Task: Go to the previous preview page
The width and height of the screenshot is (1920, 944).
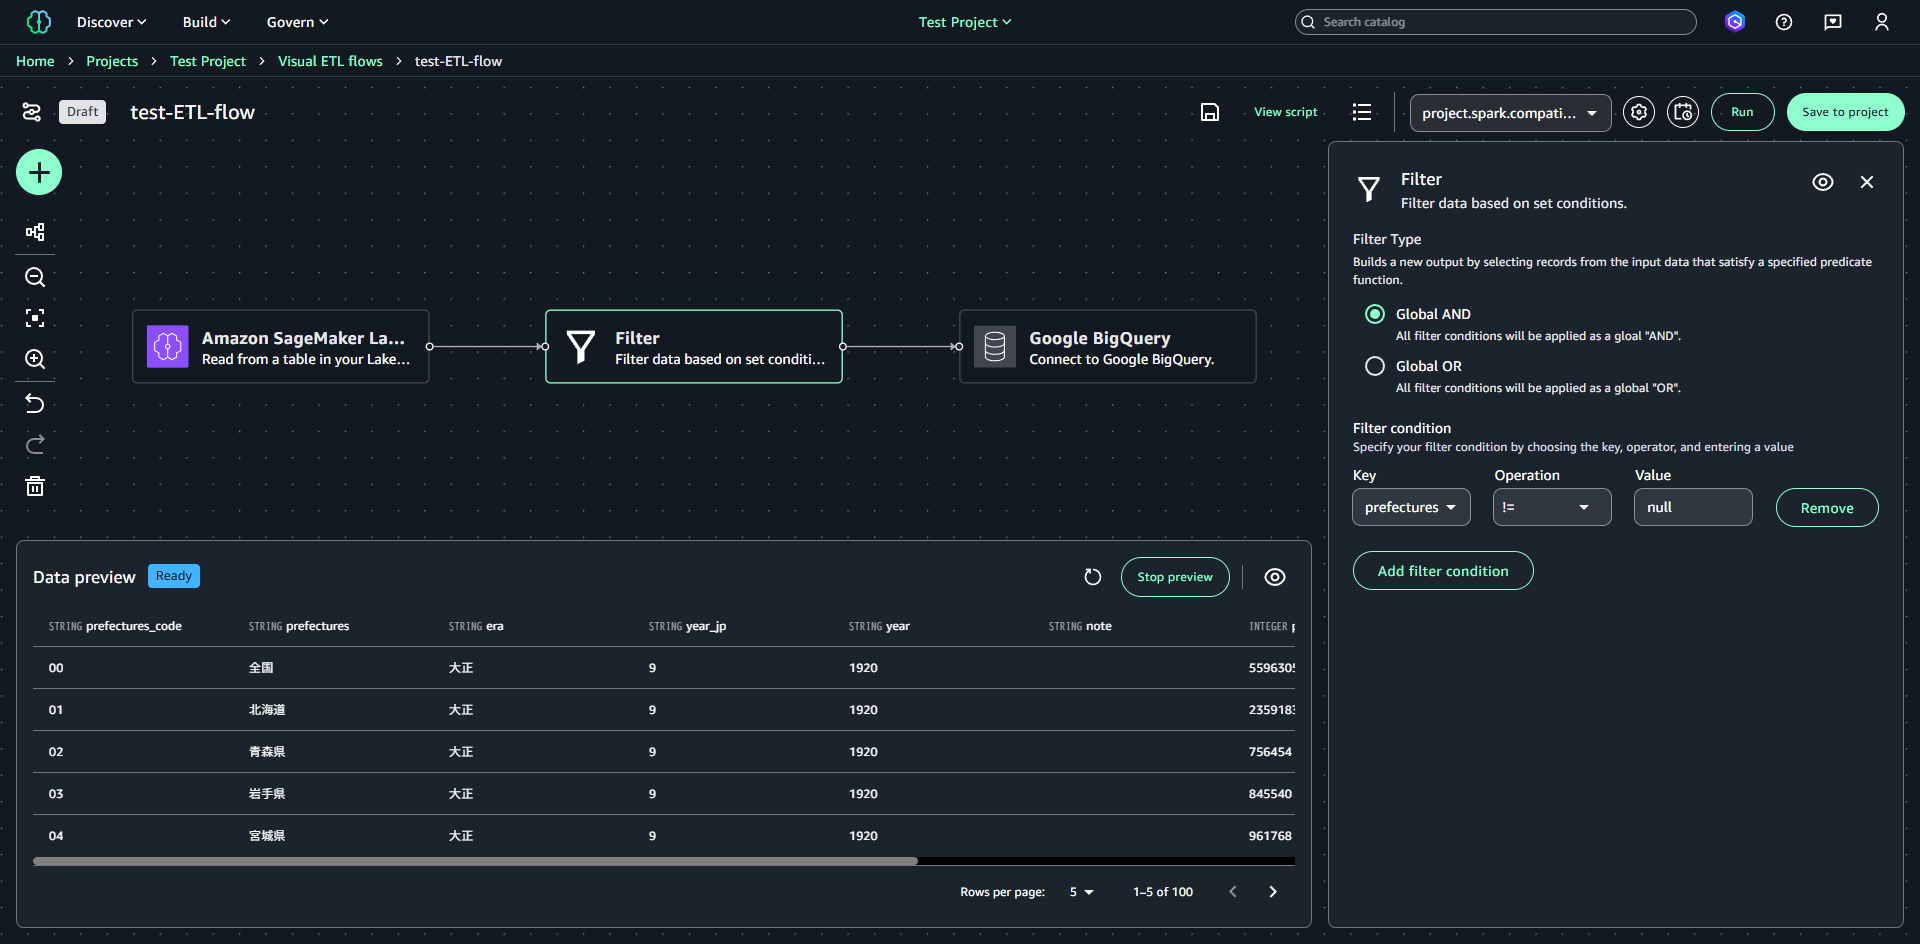Action: [1233, 892]
